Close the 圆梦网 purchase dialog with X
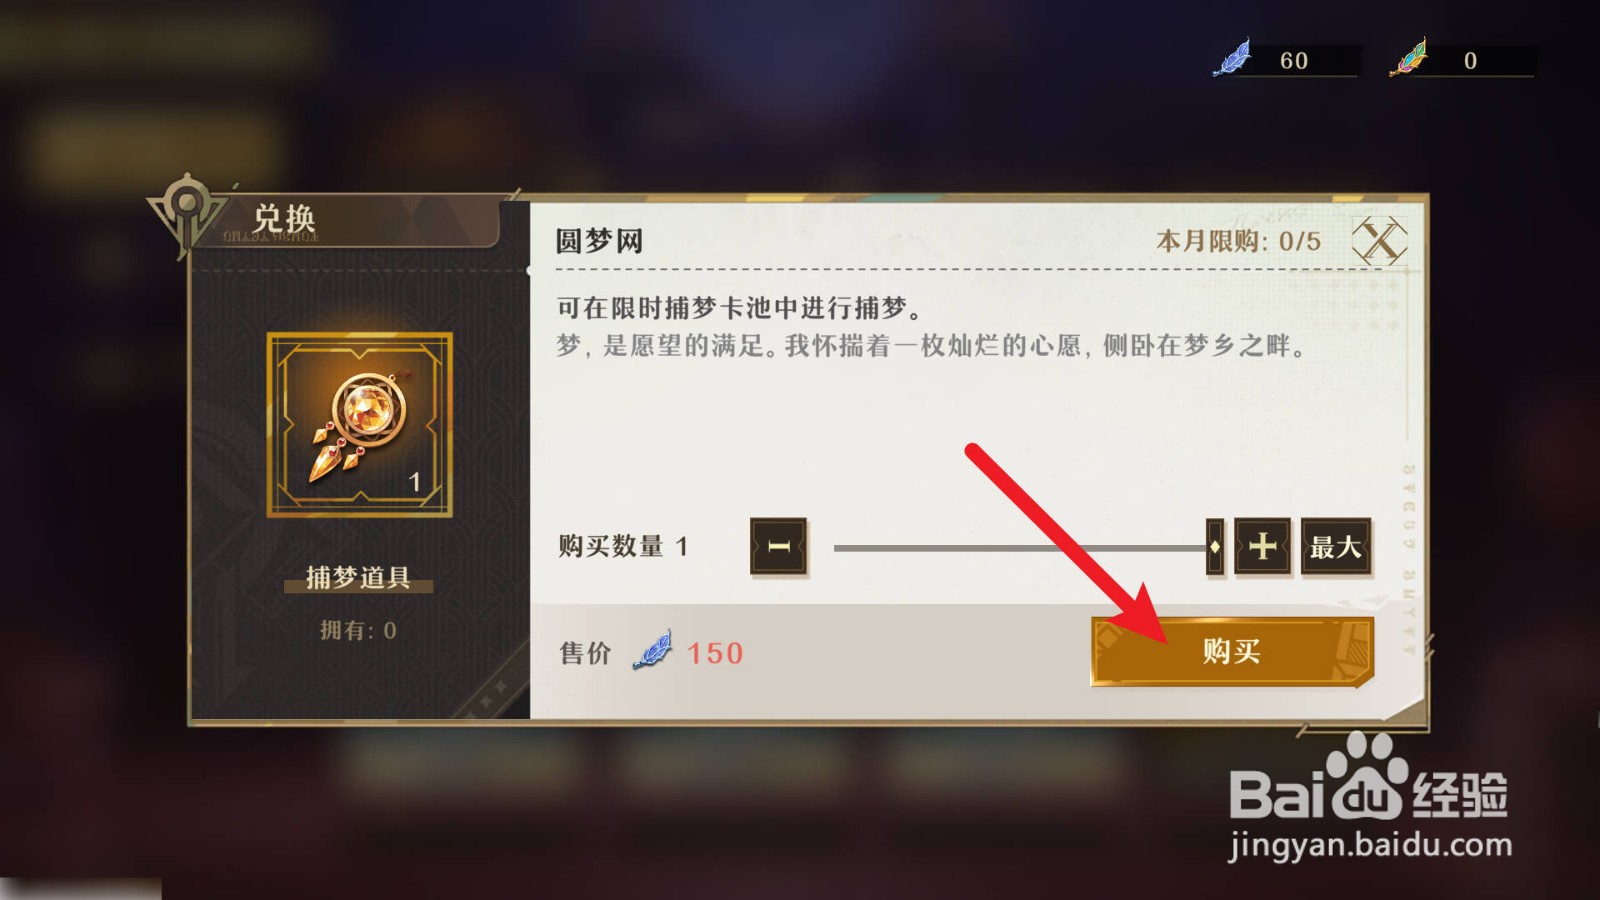The width and height of the screenshot is (1600, 900). (1379, 241)
